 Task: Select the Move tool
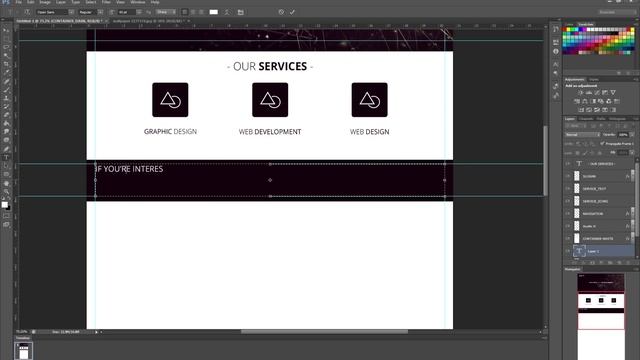pos(6,30)
